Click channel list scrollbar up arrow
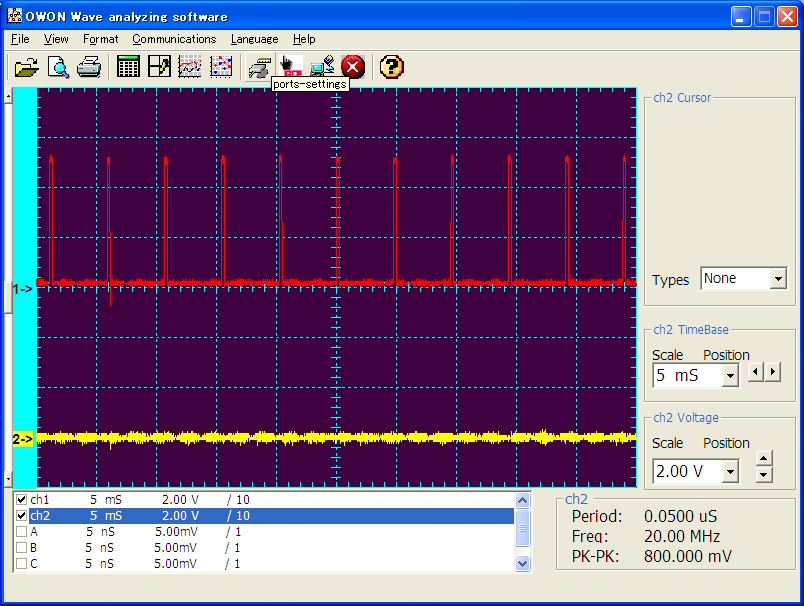Viewport: 804px width, 606px height. pos(522,500)
